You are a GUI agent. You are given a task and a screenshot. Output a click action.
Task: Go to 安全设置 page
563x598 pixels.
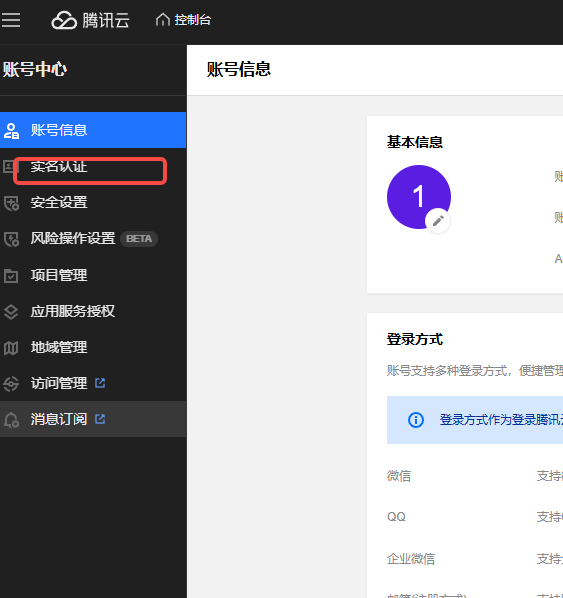pos(93,203)
